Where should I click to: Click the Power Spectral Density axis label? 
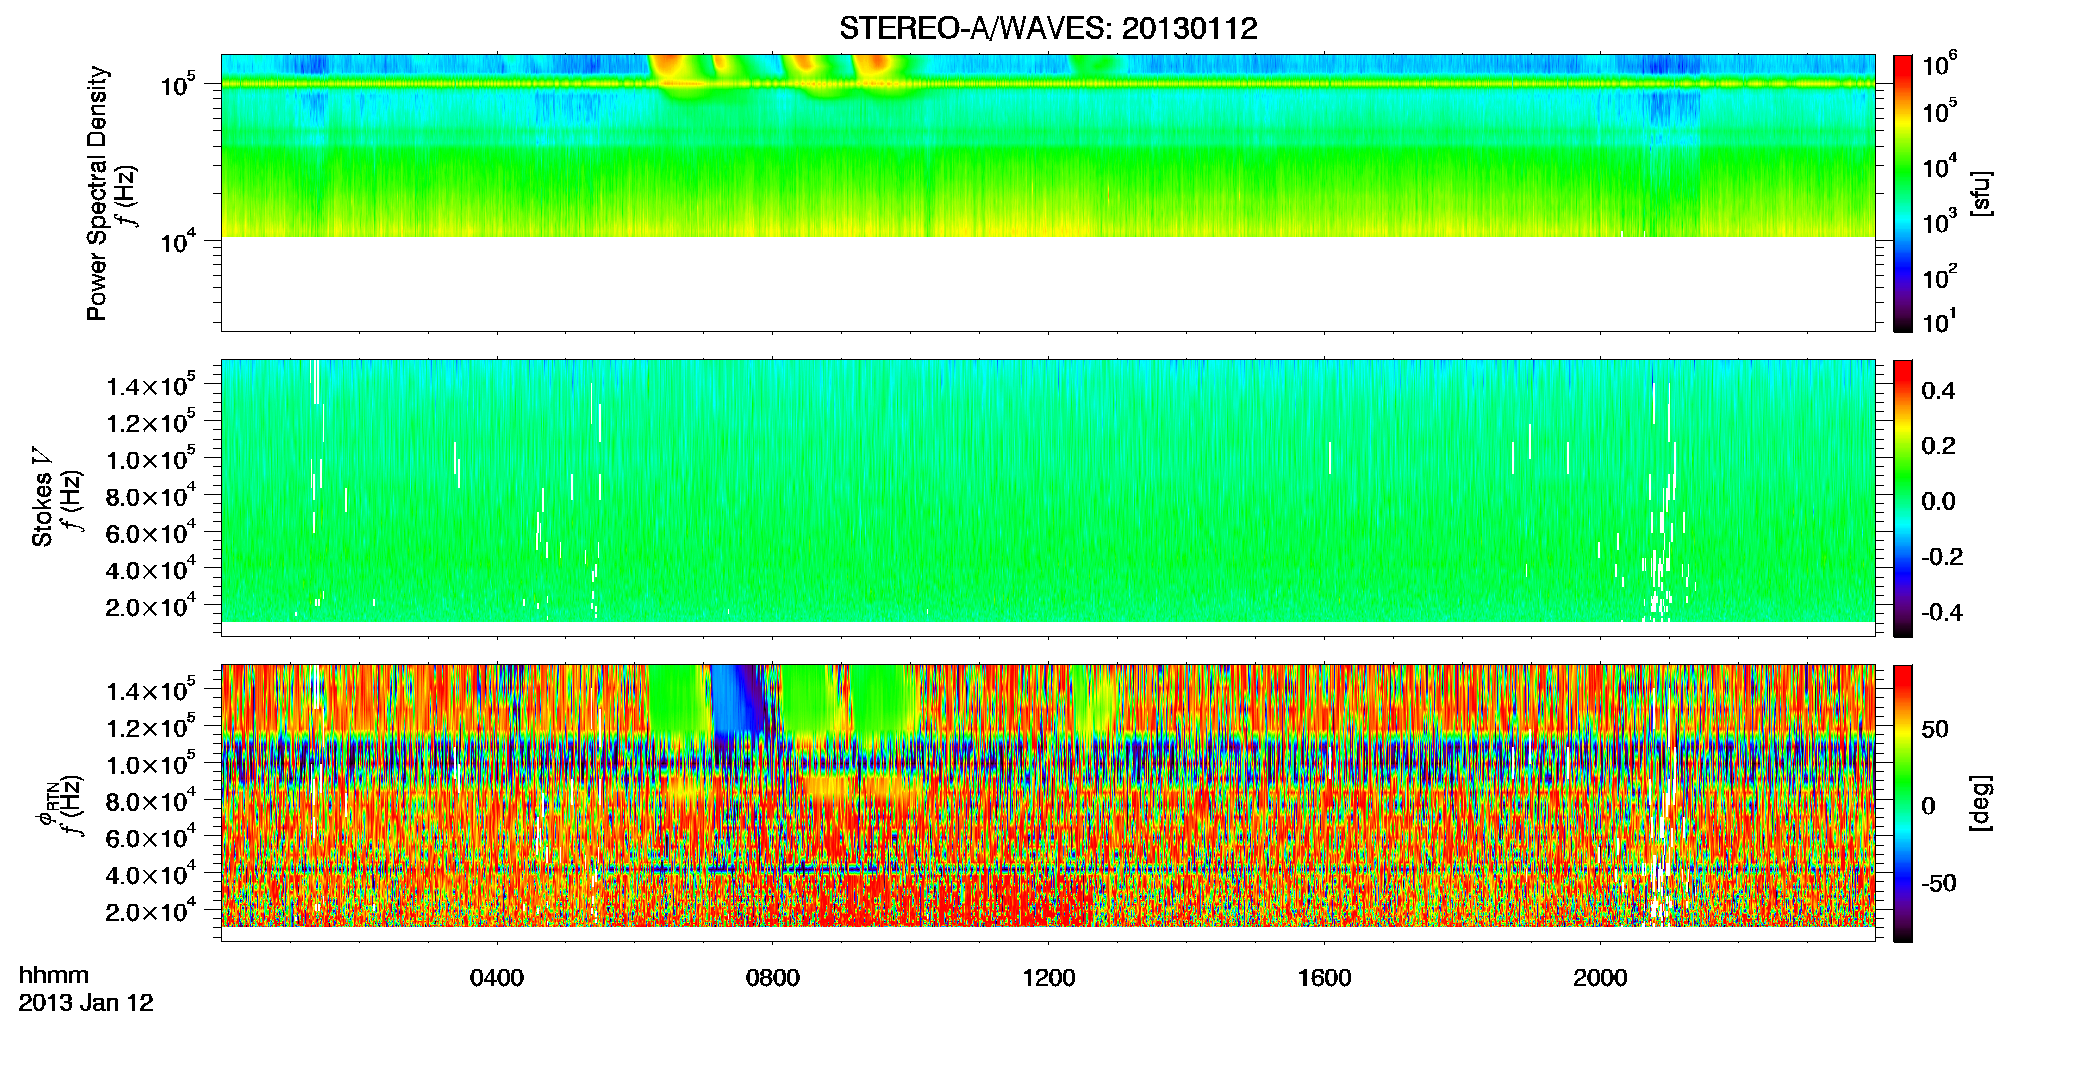tap(97, 193)
